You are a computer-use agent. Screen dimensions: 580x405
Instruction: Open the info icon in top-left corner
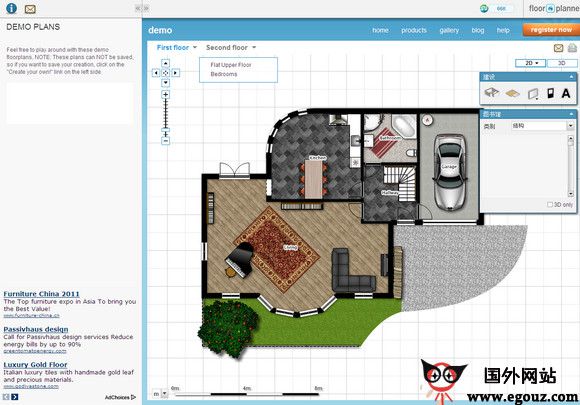(11, 8)
